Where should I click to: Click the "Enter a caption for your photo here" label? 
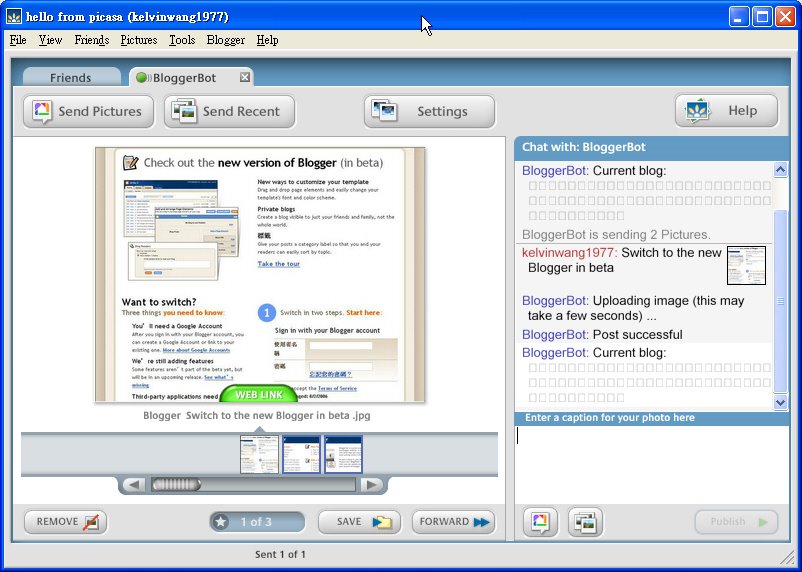(610, 417)
